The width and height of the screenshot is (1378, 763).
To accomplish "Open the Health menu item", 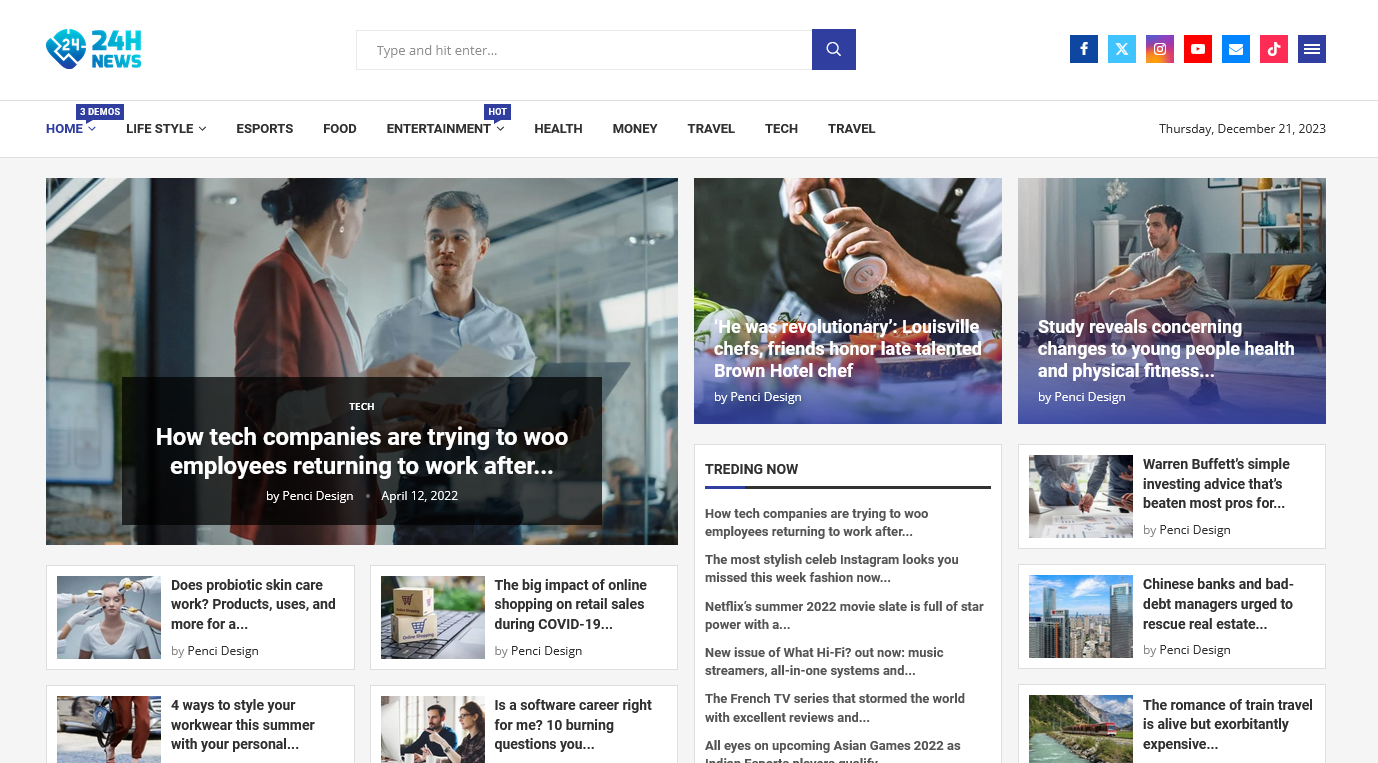I will (x=558, y=129).
